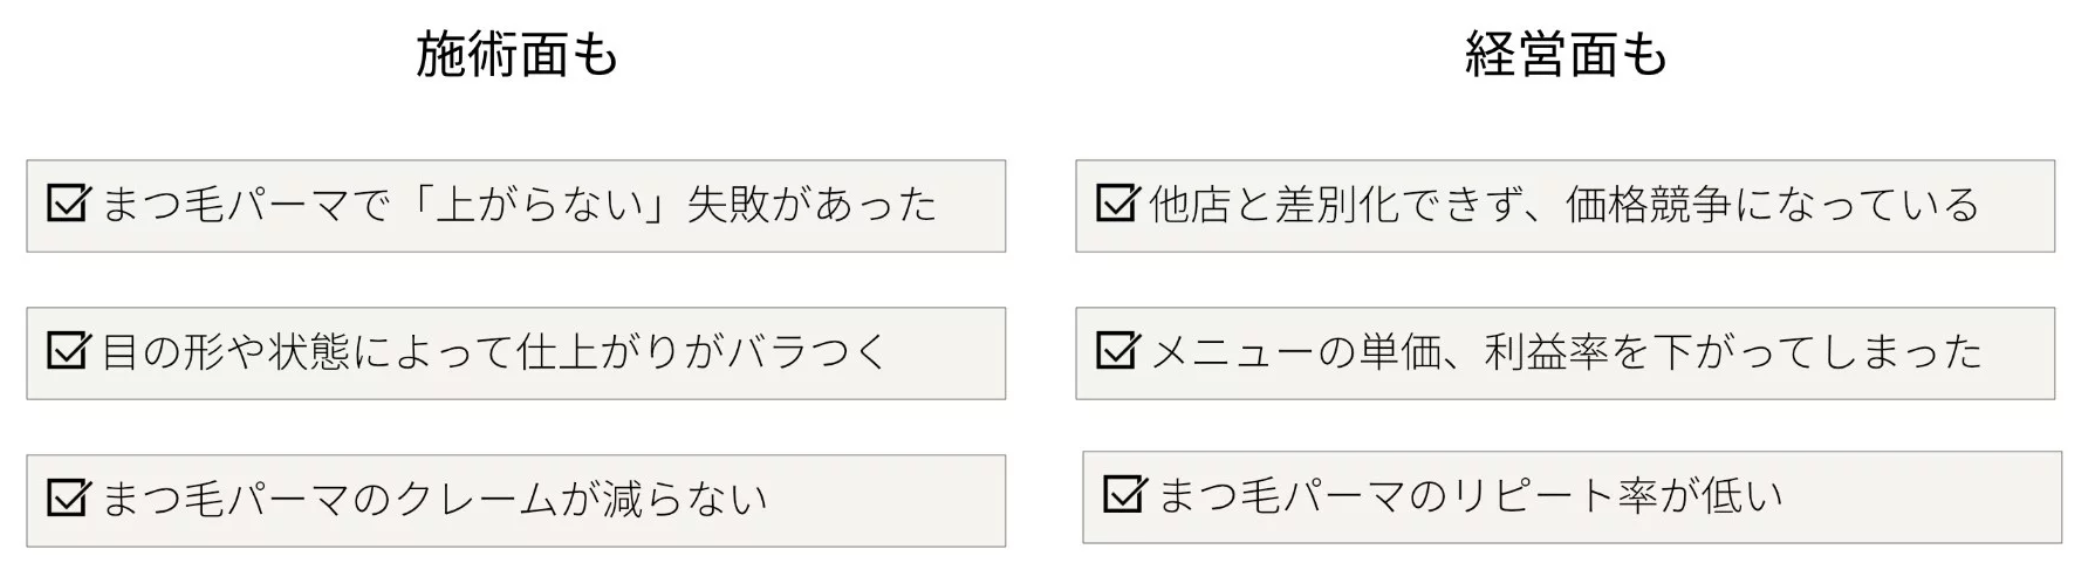Image resolution: width=2083 pixels, height=563 pixels.
Task: Uncheck the 「上がらない」失敗があった checkbox
Action: click(68, 204)
